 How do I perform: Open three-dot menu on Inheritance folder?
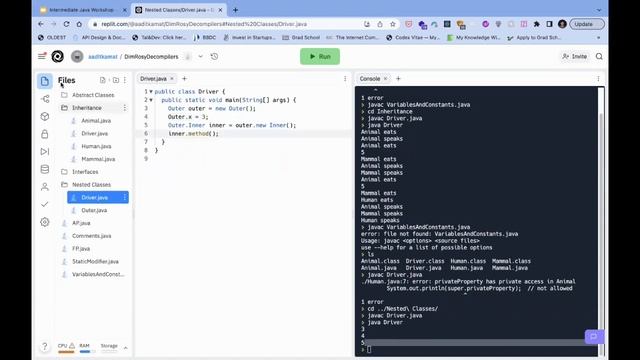pos(124,108)
